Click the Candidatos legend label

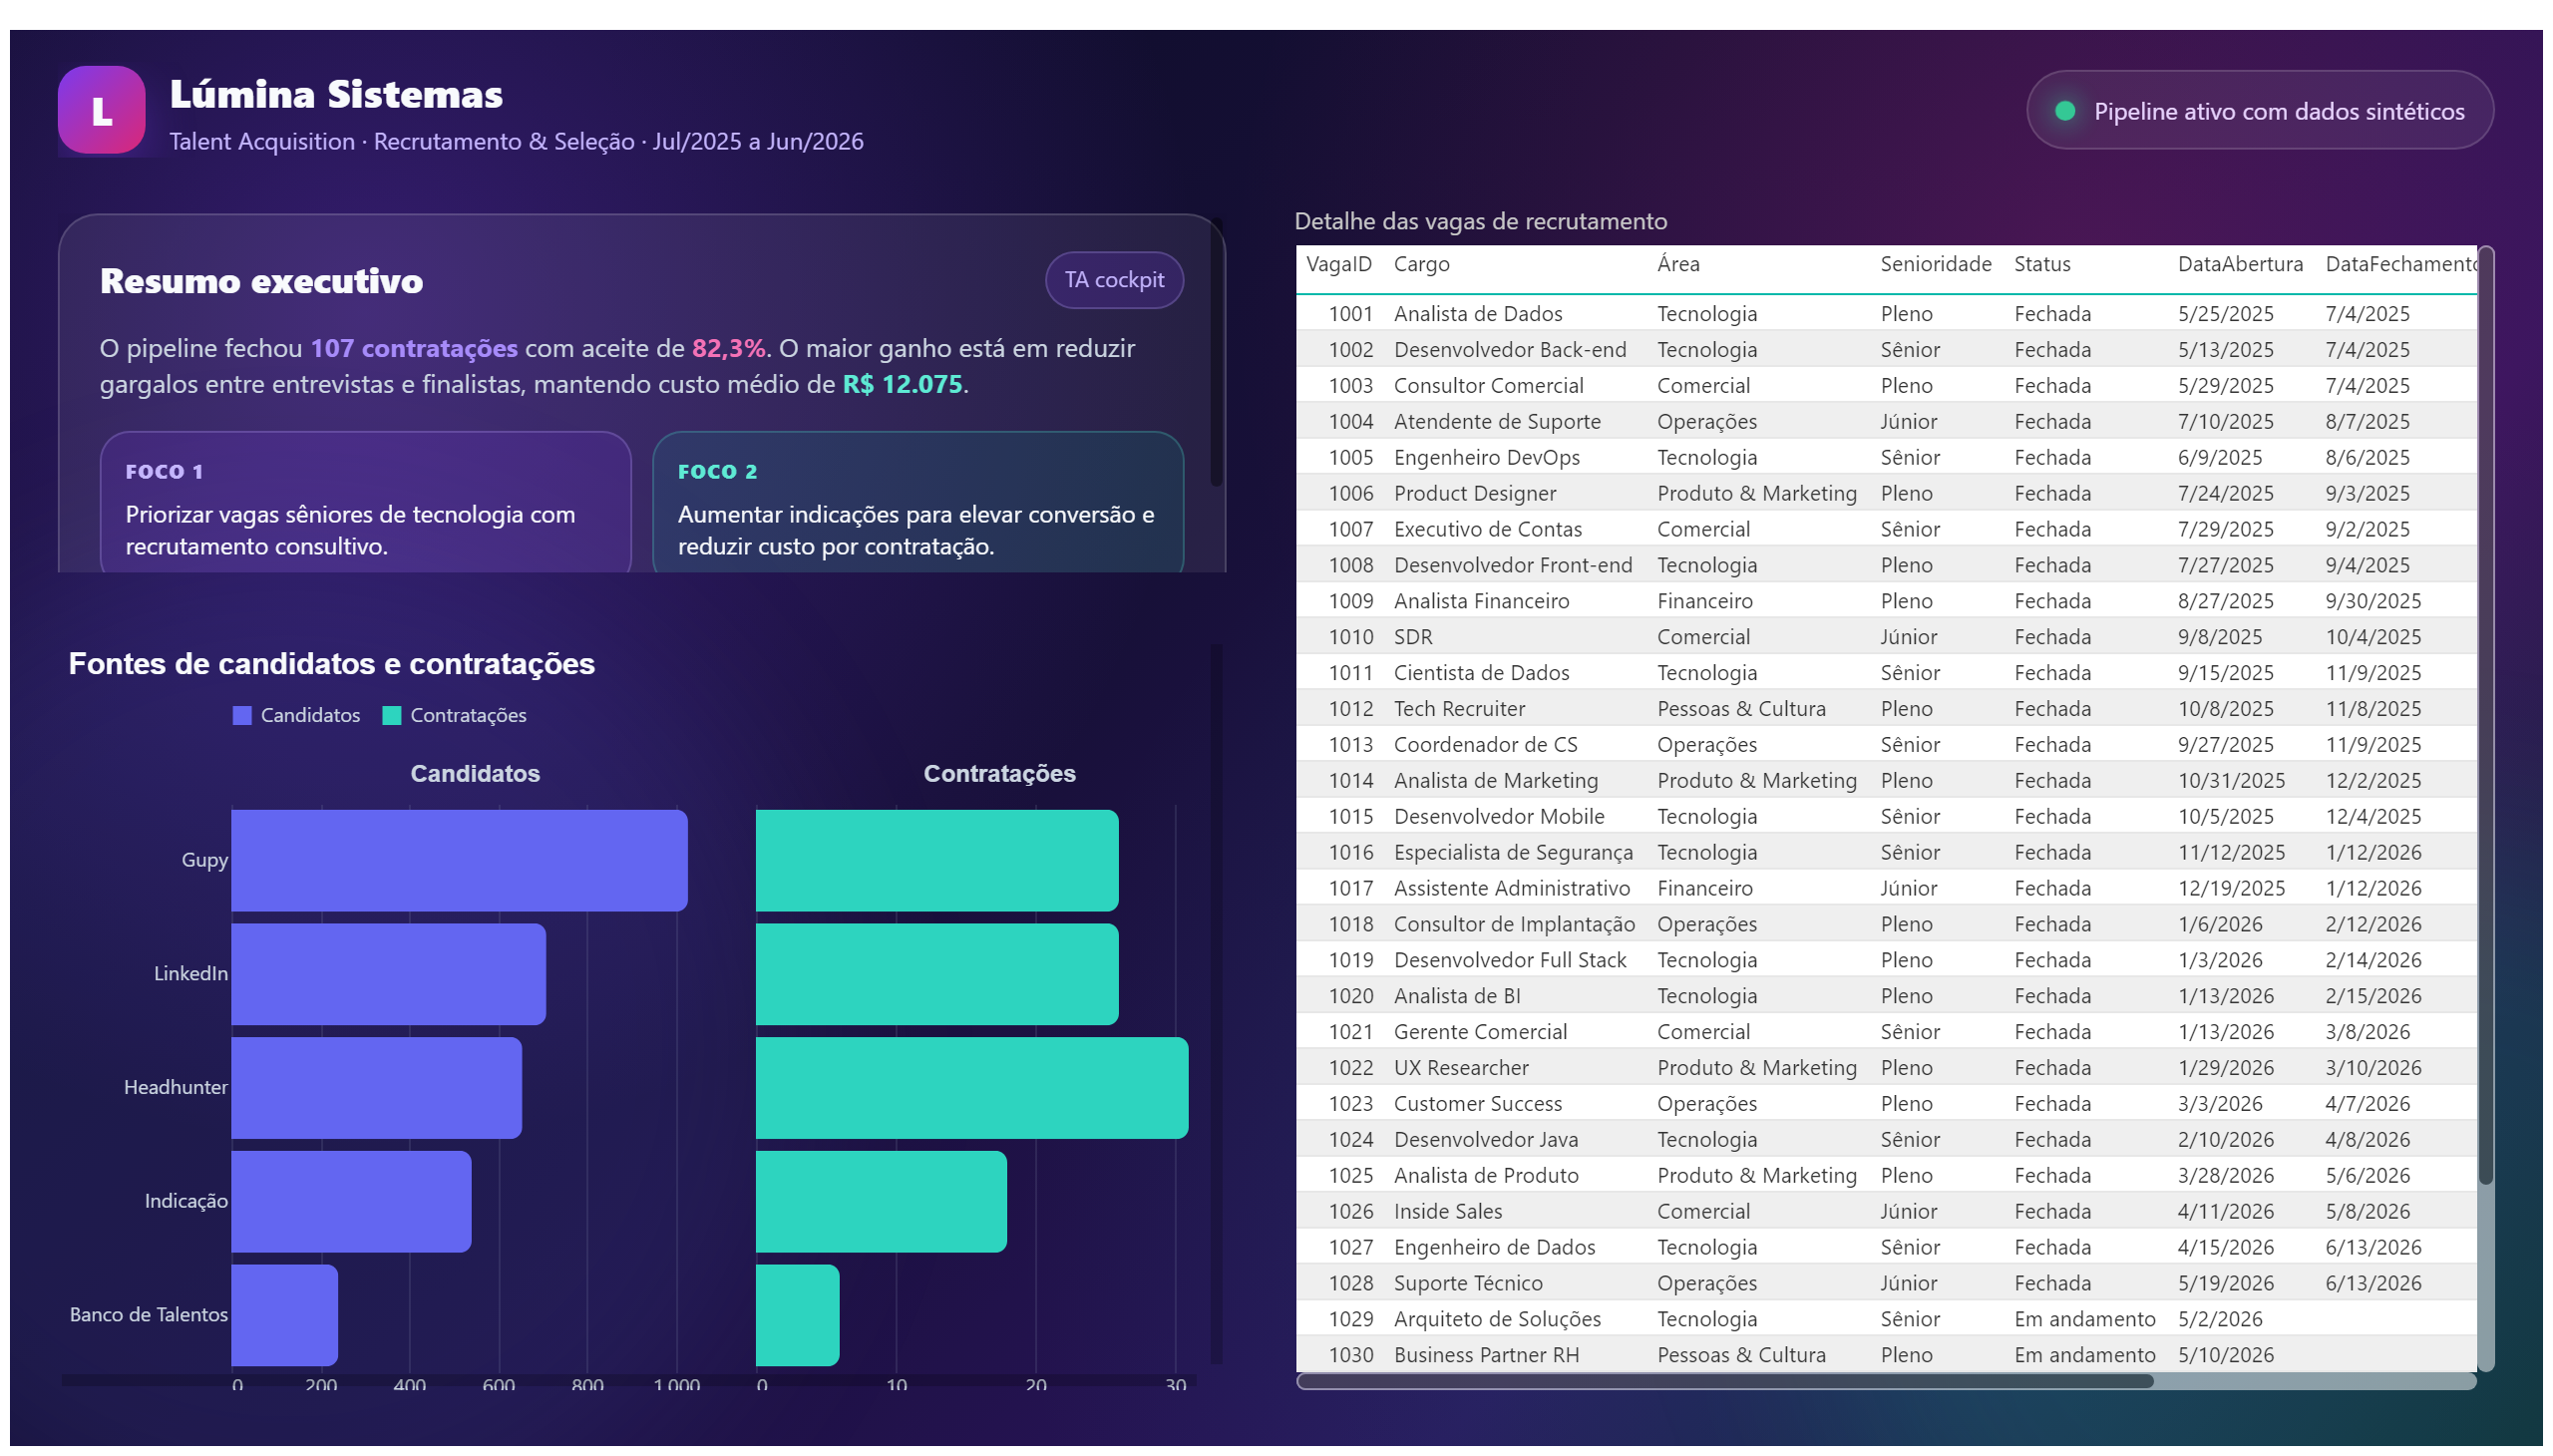(310, 715)
